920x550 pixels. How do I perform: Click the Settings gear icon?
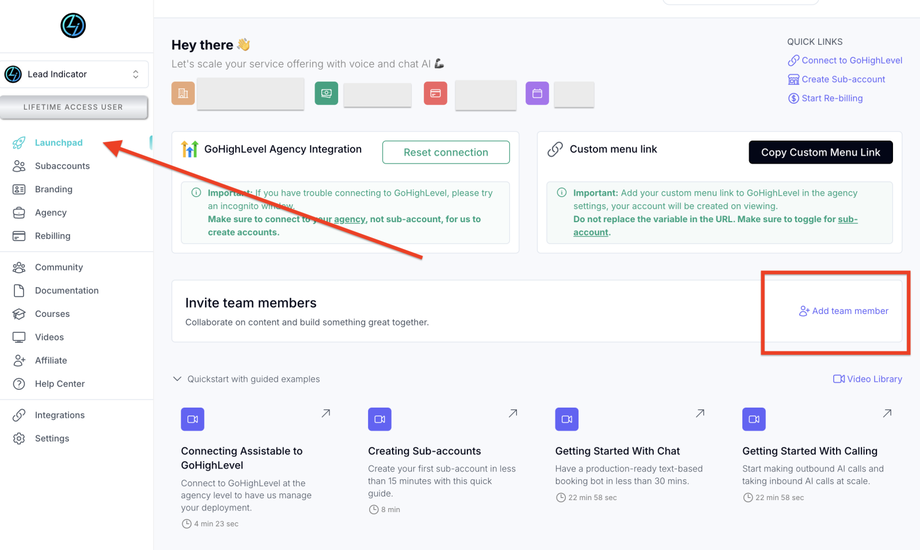click(x=19, y=438)
